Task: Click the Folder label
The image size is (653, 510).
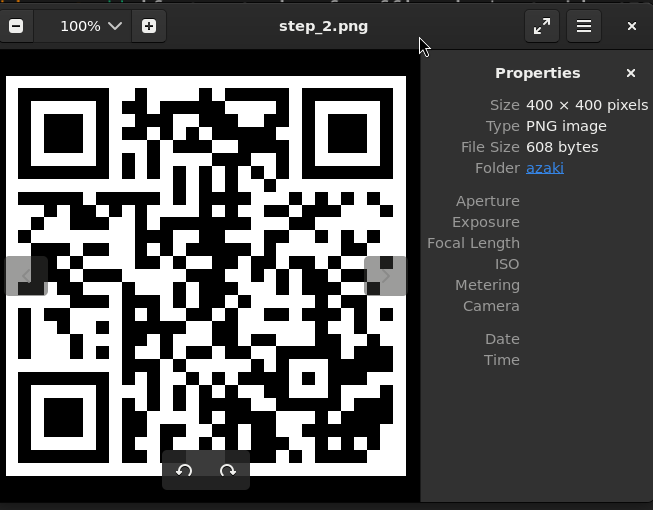Action: 497,168
